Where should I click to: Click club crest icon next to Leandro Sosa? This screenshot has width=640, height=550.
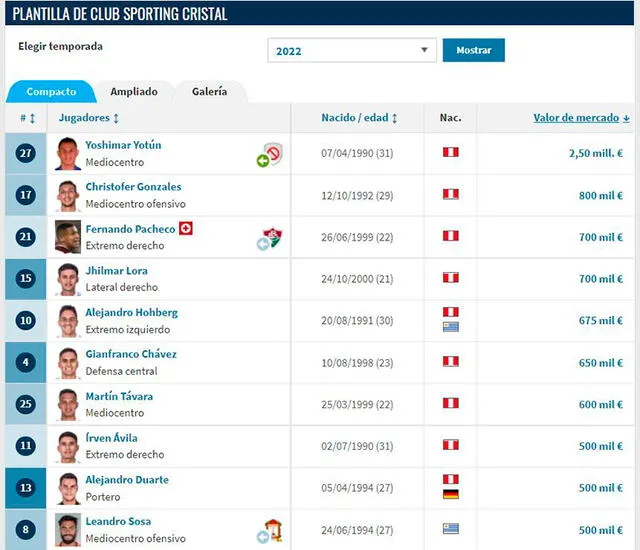pyautogui.click(x=270, y=530)
